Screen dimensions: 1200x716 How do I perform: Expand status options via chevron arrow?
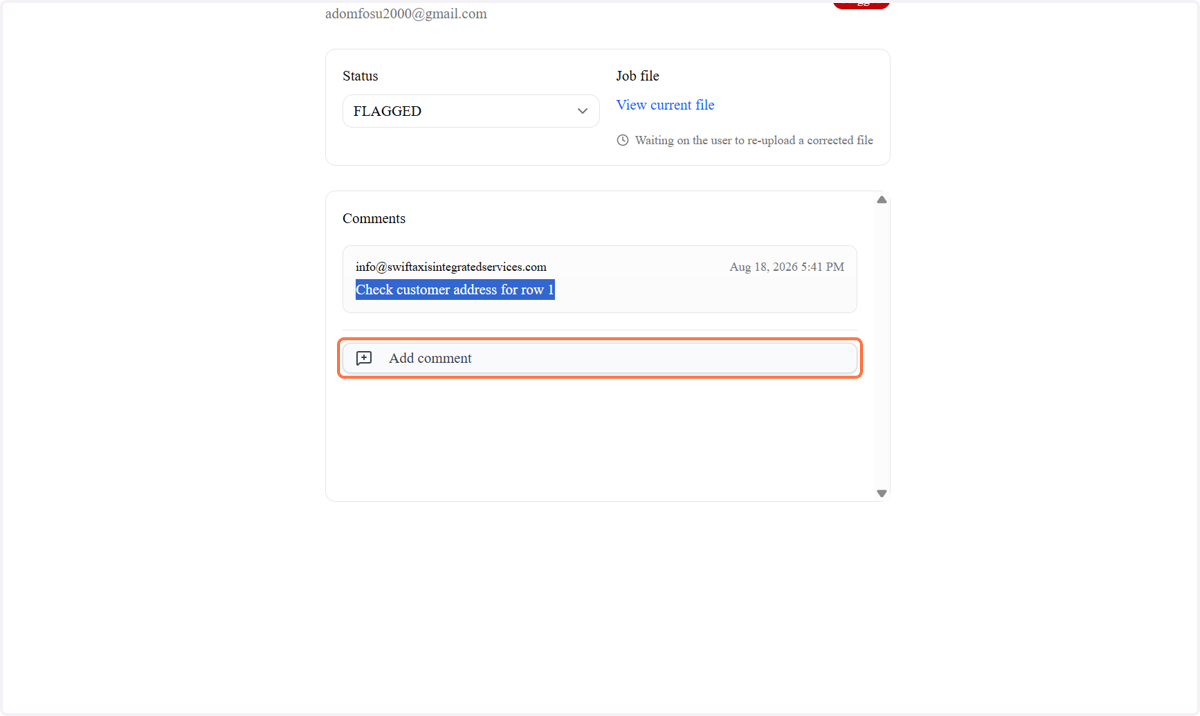pyautogui.click(x=583, y=111)
